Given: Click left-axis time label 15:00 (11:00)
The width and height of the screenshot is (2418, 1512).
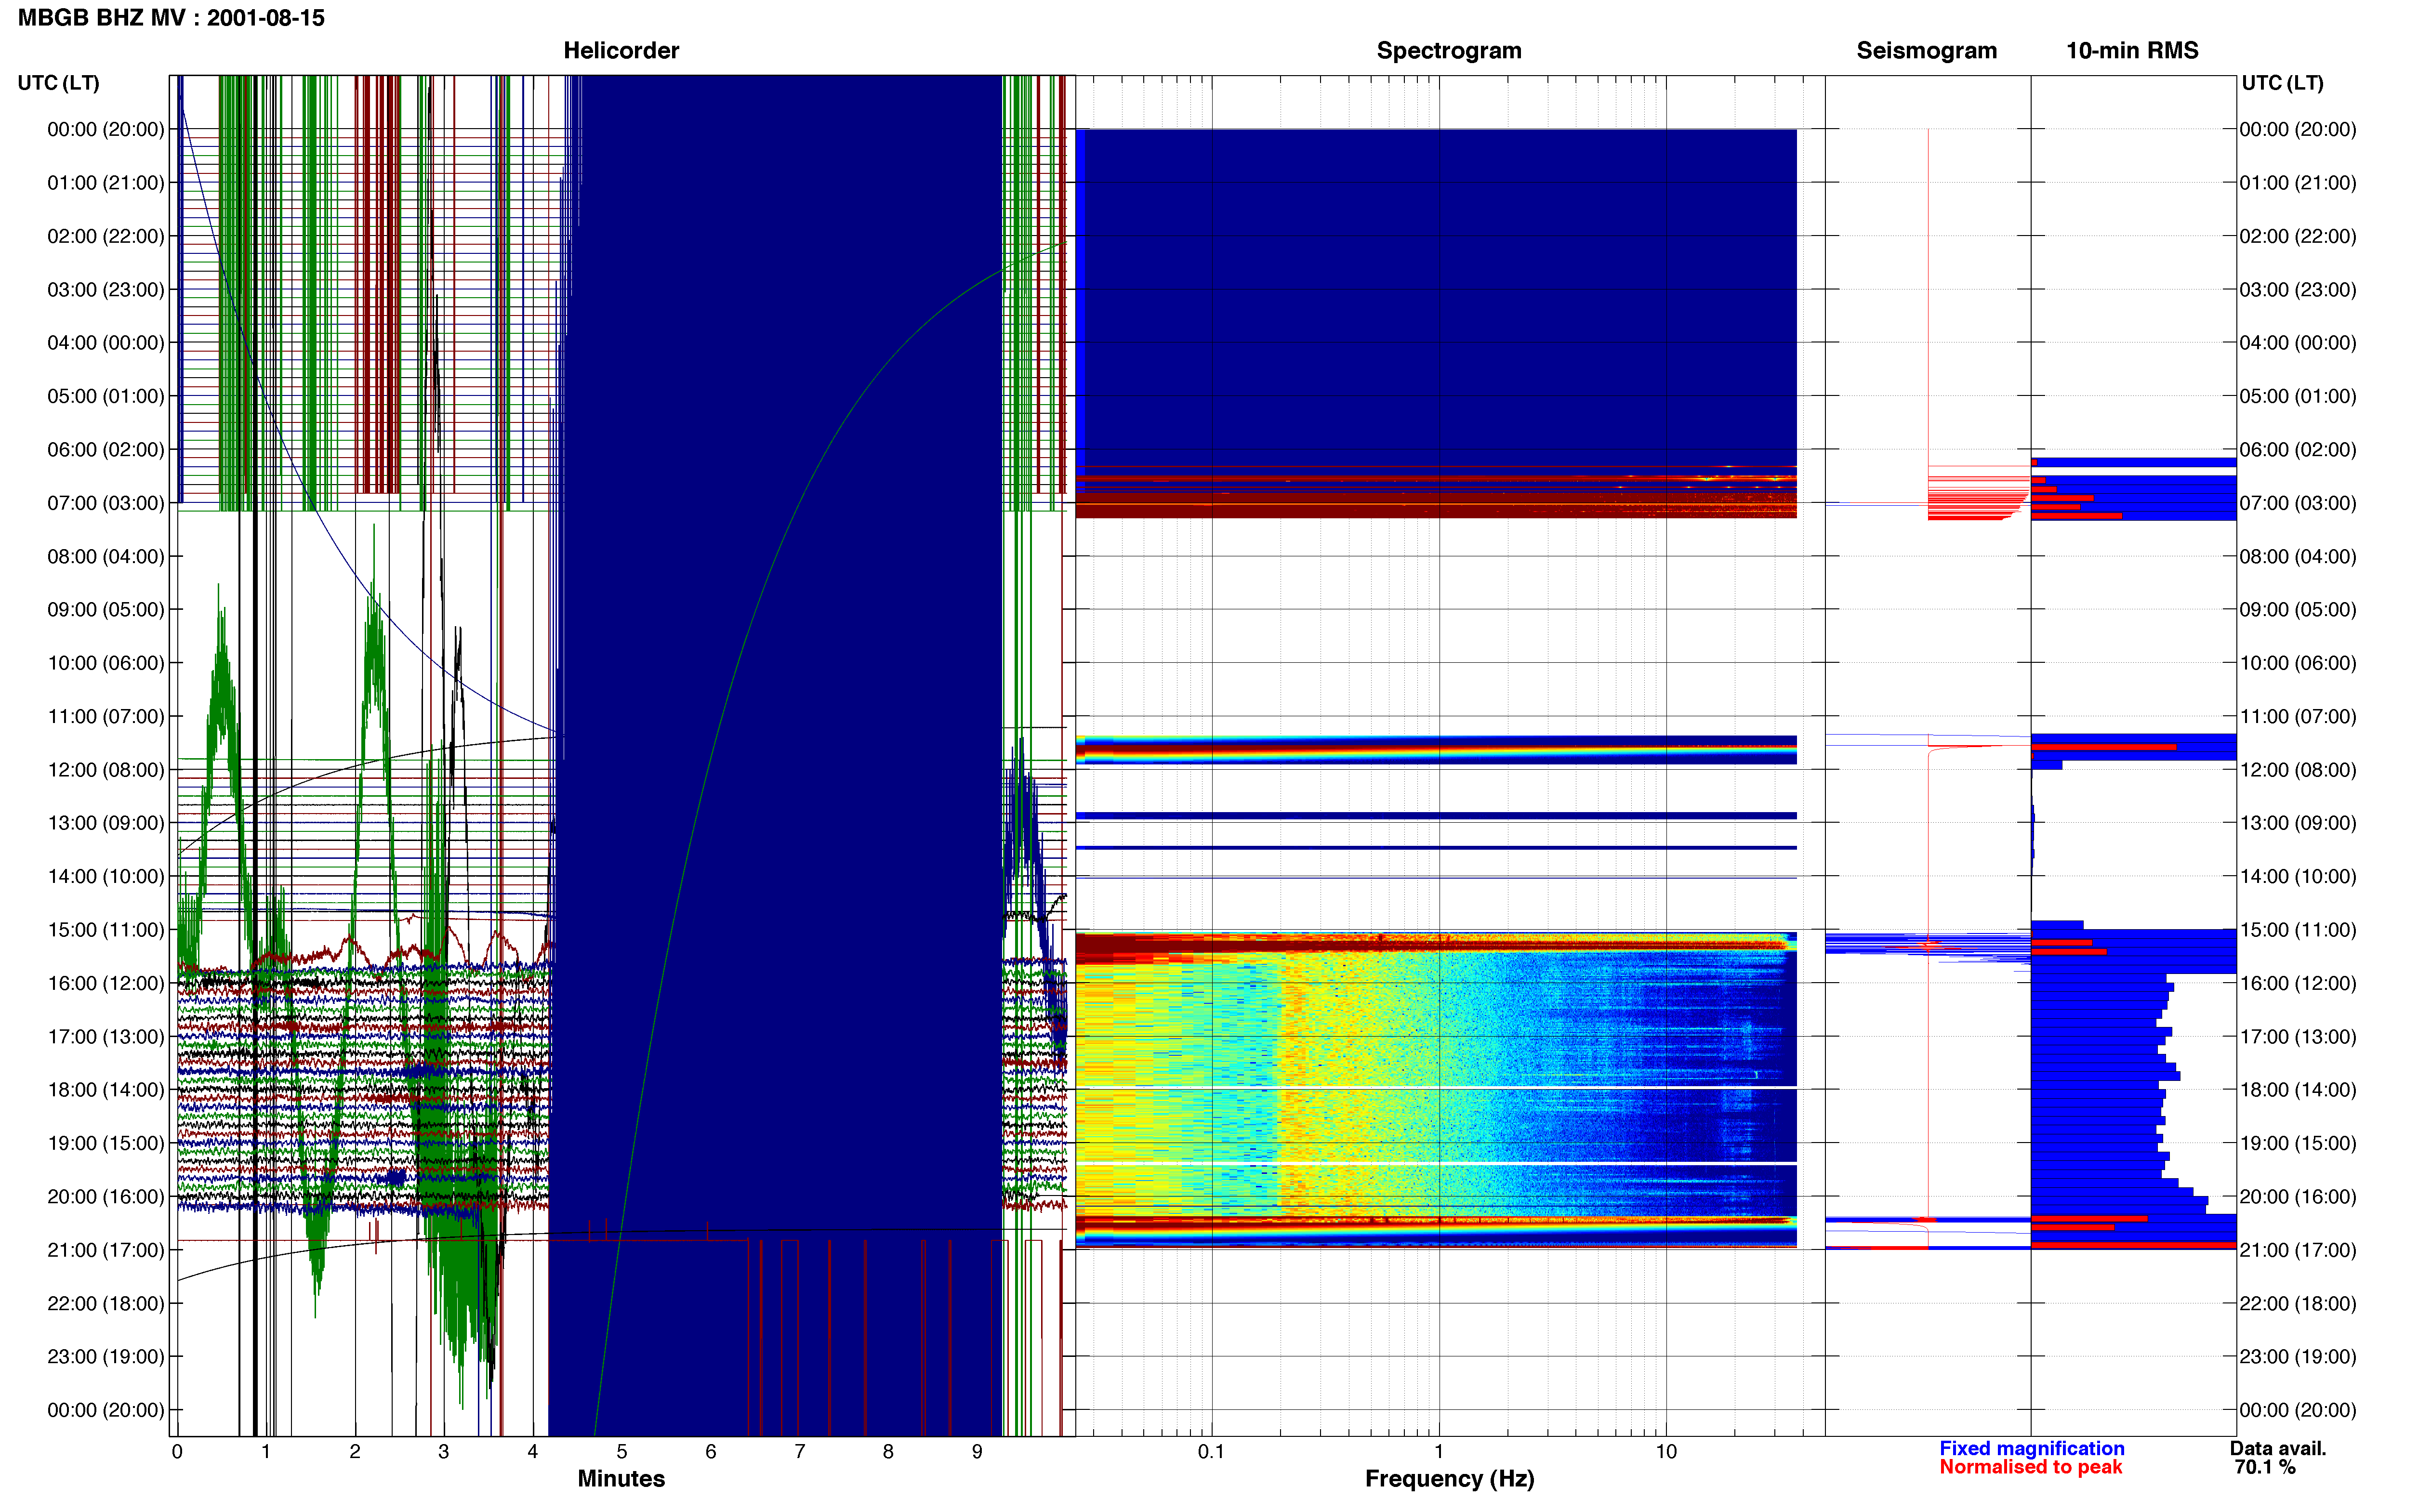Looking at the screenshot, I should 106,930.
